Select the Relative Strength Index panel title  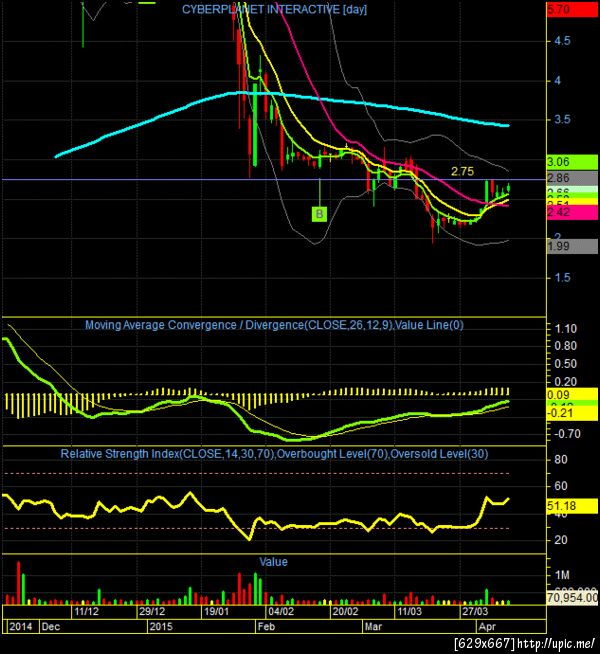click(x=274, y=454)
